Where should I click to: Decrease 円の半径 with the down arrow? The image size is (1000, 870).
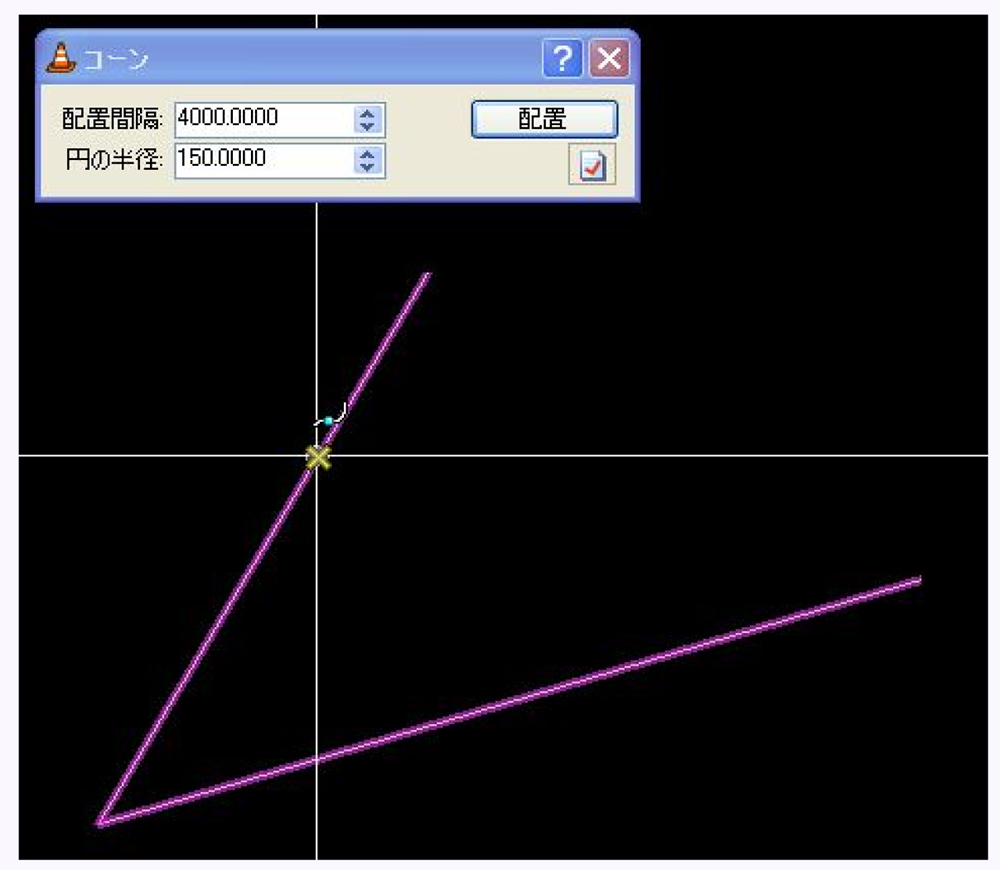[367, 168]
